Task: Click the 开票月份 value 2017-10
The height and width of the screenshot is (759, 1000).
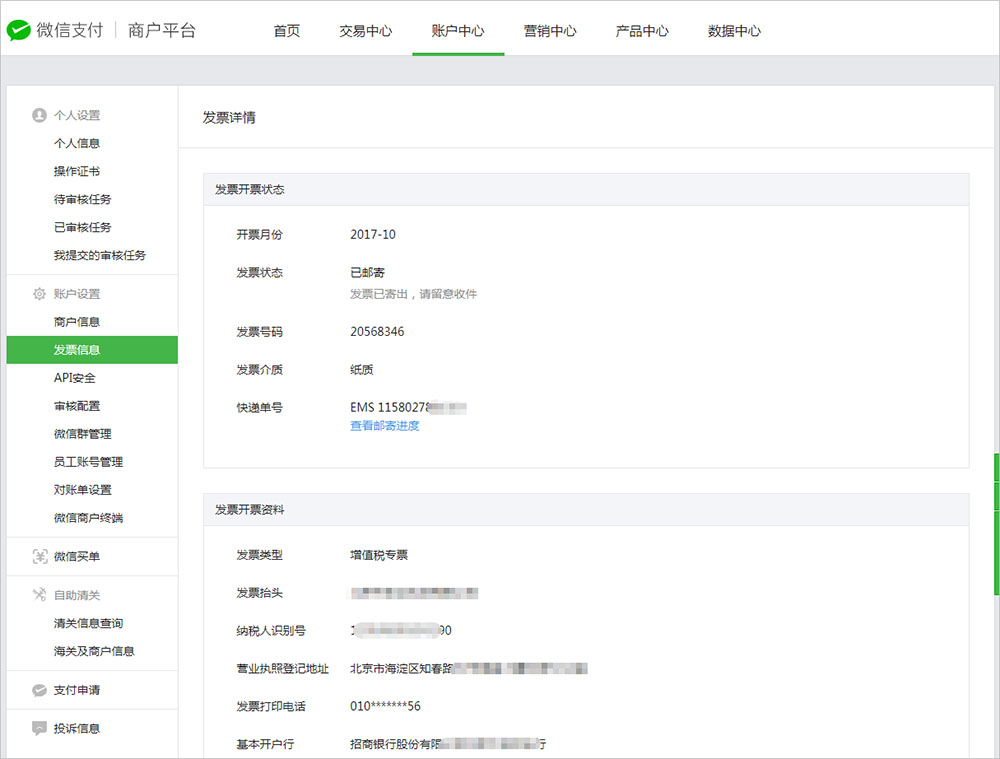Action: pyautogui.click(x=373, y=235)
